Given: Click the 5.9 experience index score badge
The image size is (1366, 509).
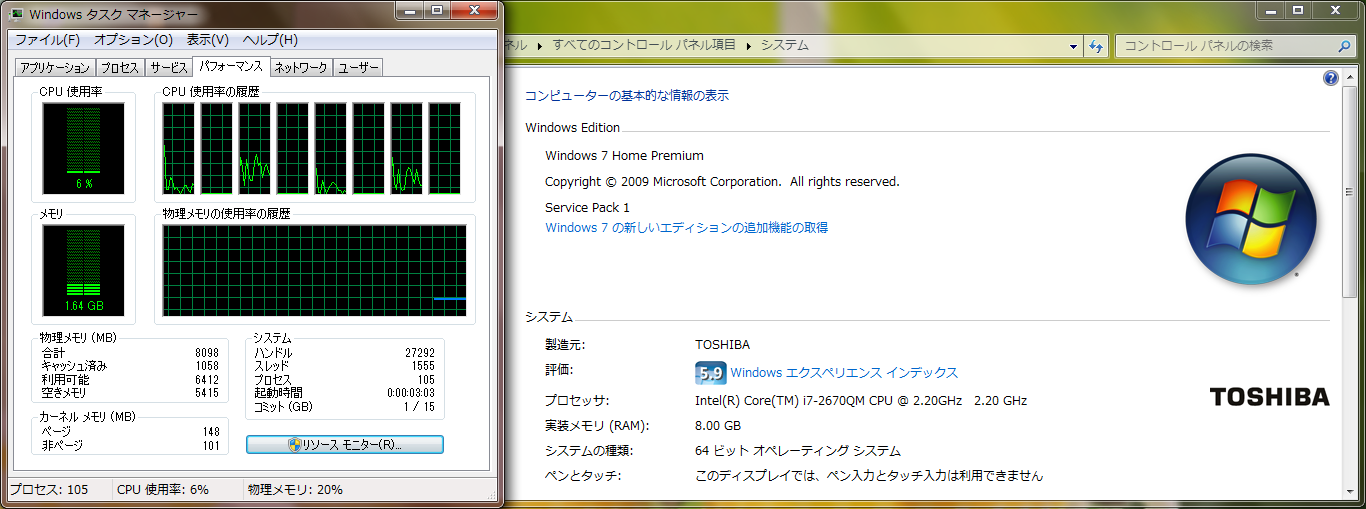Looking at the screenshot, I should point(710,373).
